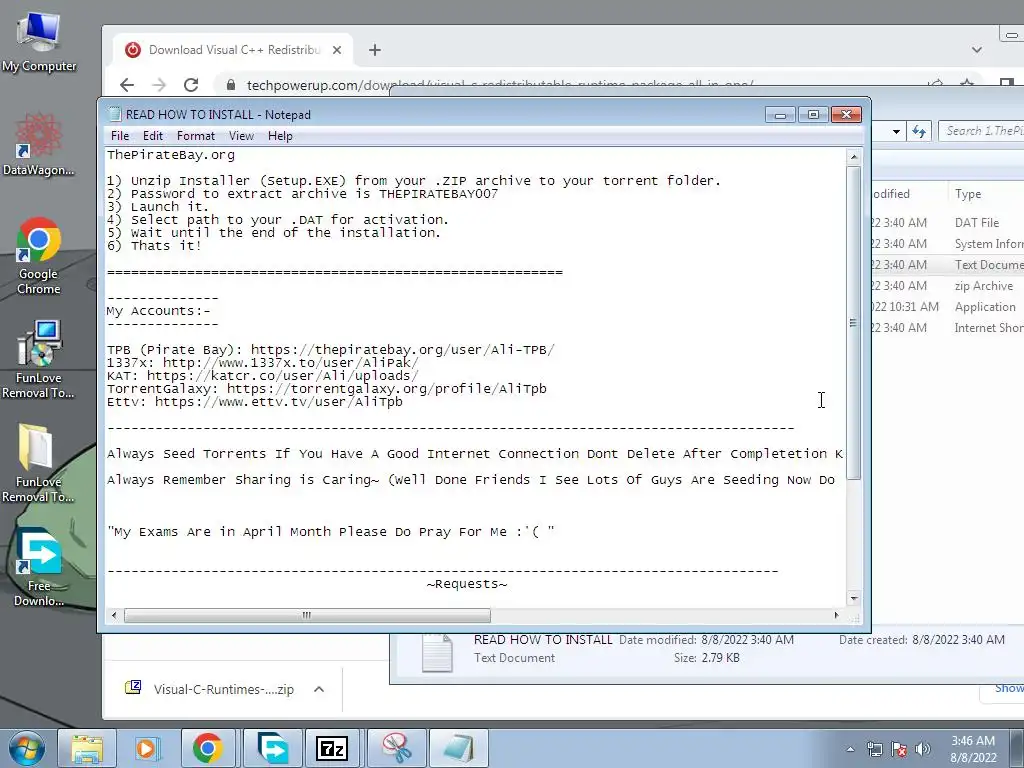Image resolution: width=1024 pixels, height=768 pixels.
Task: Click the network tray icon
Action: pos(874,749)
